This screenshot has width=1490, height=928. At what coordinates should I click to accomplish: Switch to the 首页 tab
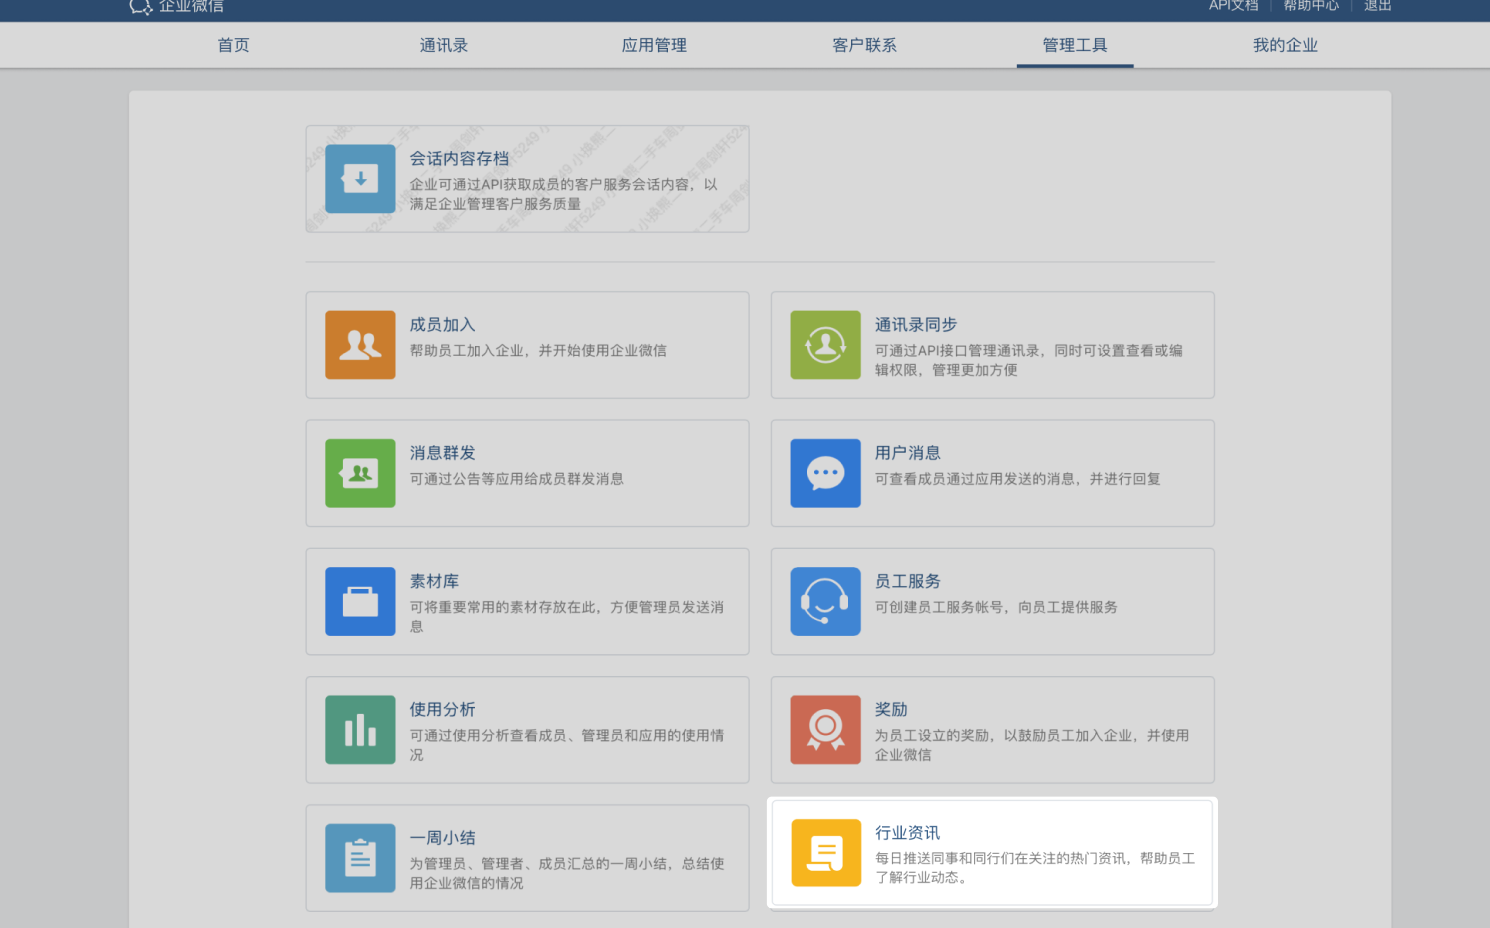point(234,45)
